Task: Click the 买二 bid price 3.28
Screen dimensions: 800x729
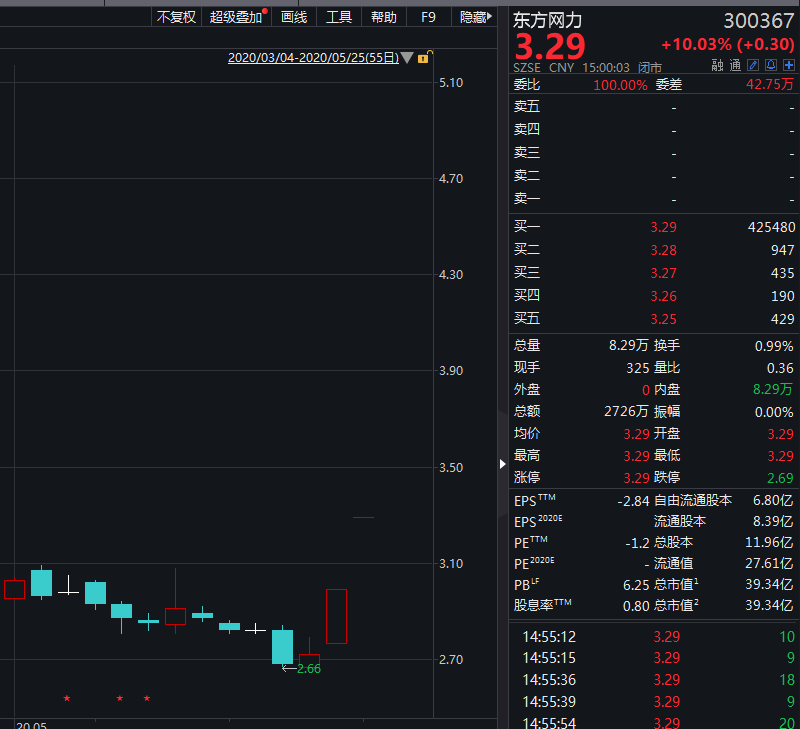Action: coord(663,250)
